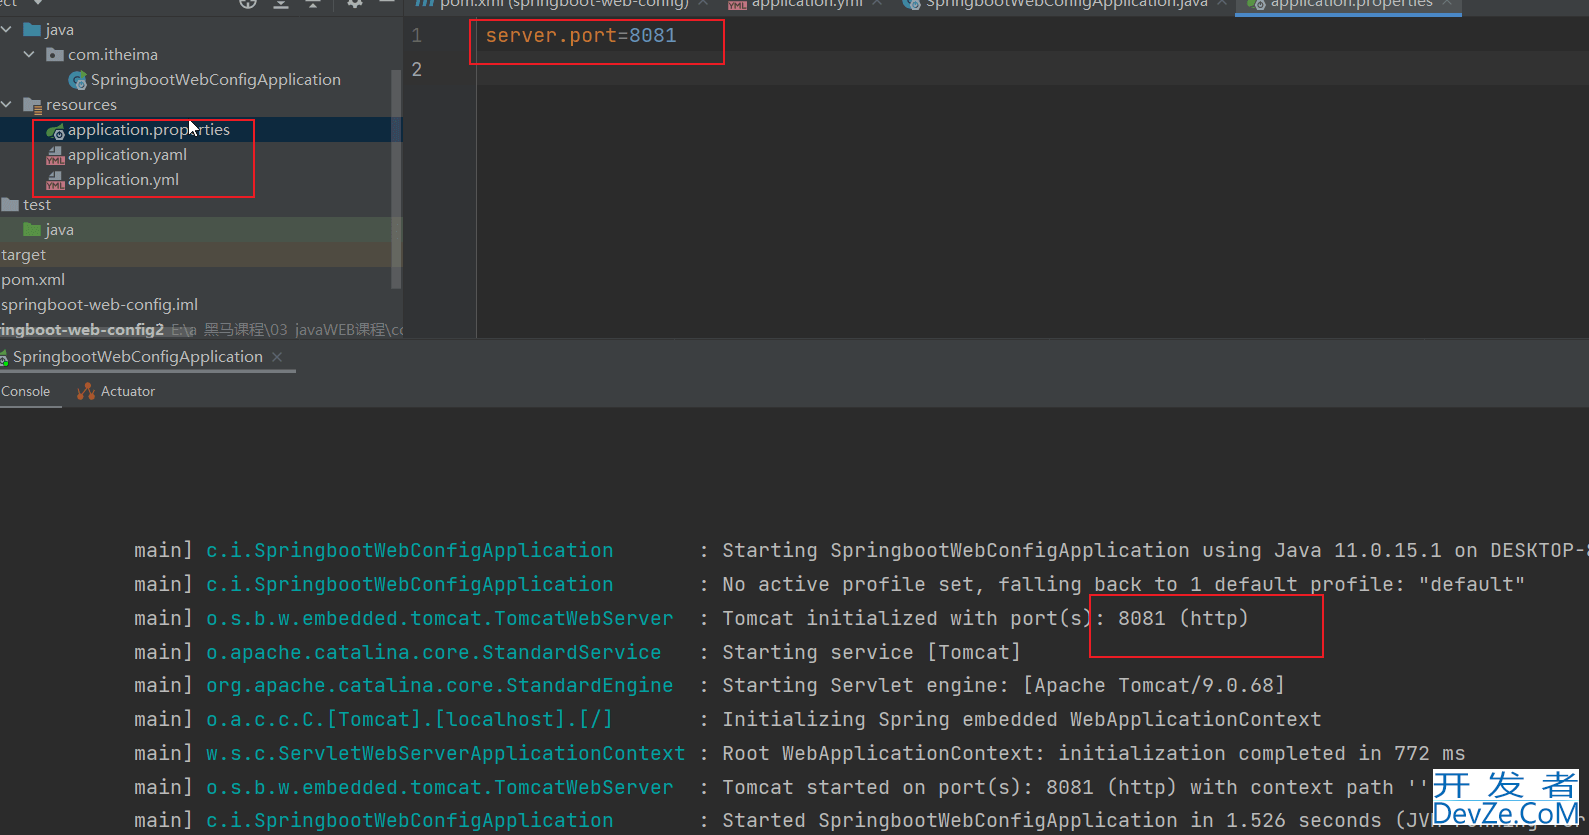Collapse the java source folder chevron
This screenshot has width=1589, height=835.
[7, 30]
